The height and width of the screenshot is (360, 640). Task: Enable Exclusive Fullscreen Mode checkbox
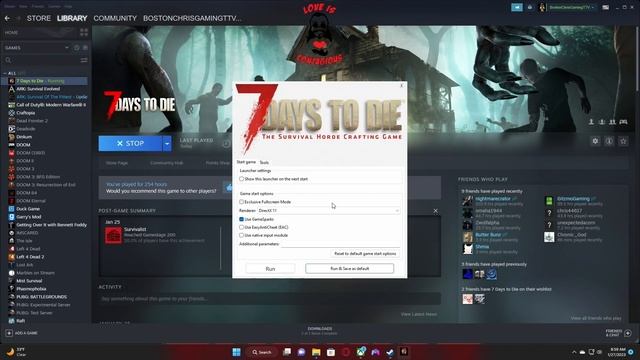[241, 202]
